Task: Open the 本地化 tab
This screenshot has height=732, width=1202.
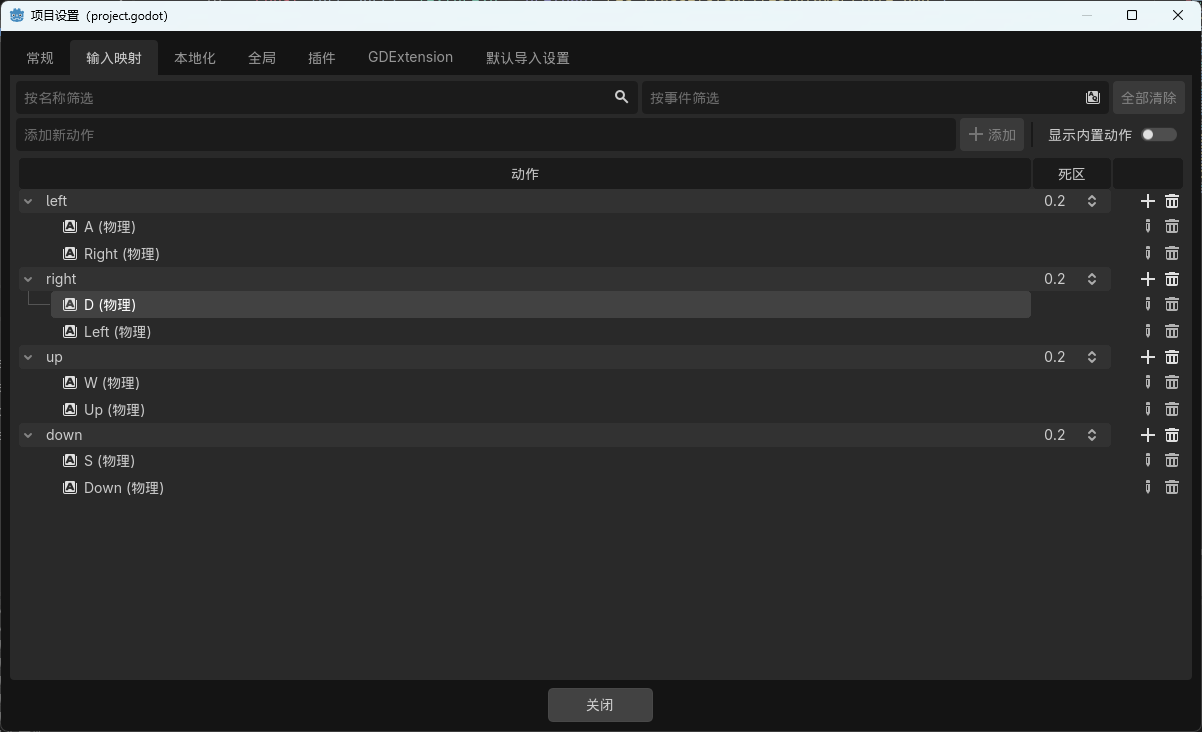Action: [x=195, y=58]
